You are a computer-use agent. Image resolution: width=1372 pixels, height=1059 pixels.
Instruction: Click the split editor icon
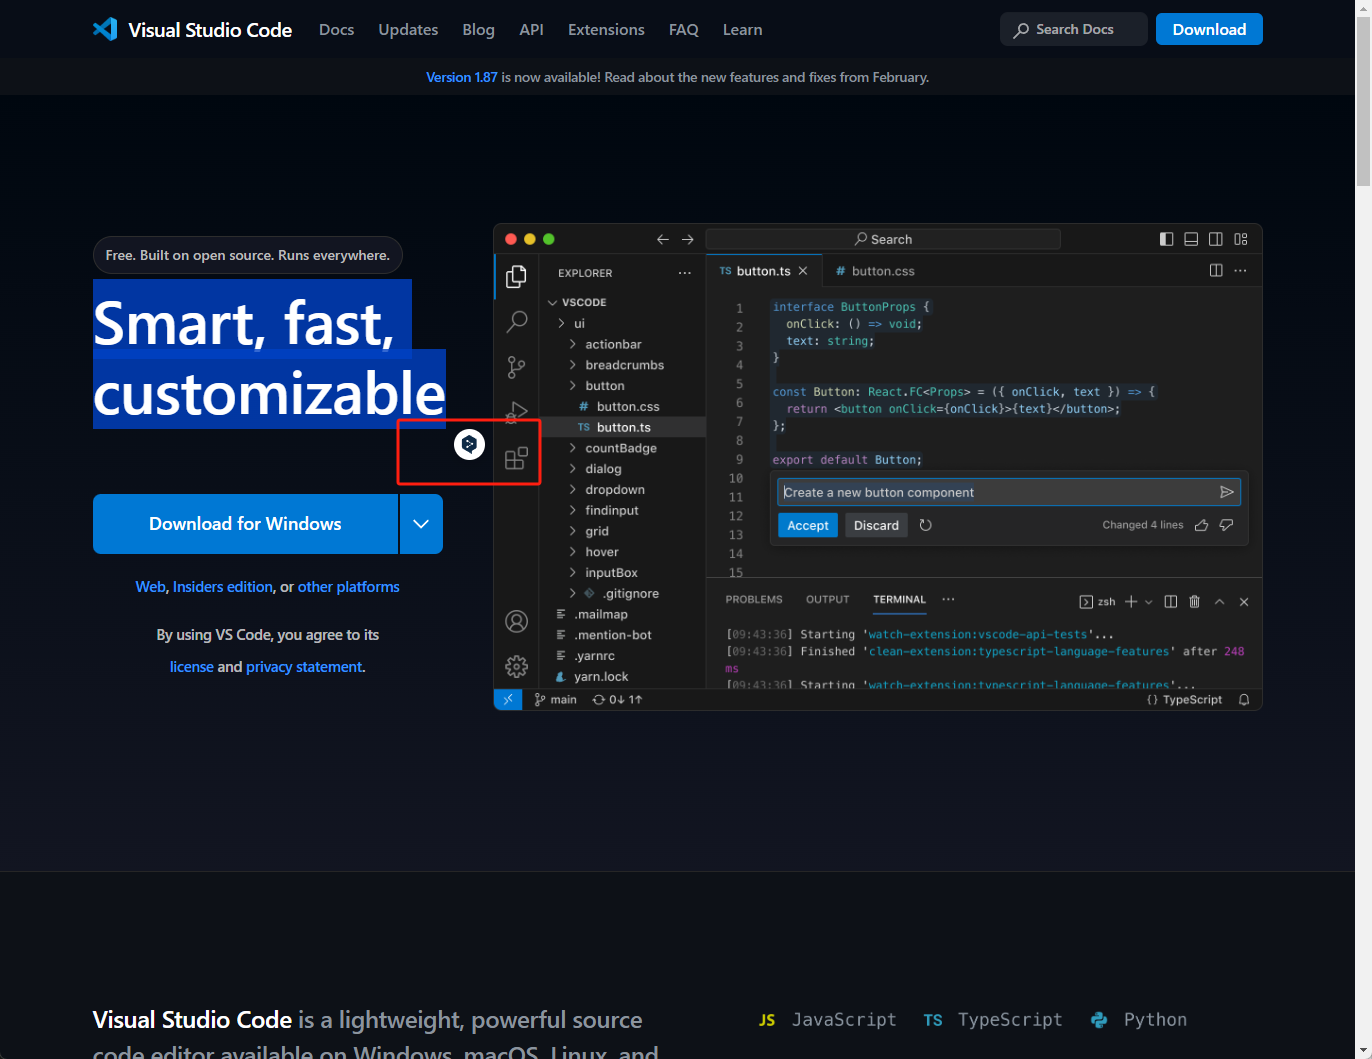point(1216,271)
